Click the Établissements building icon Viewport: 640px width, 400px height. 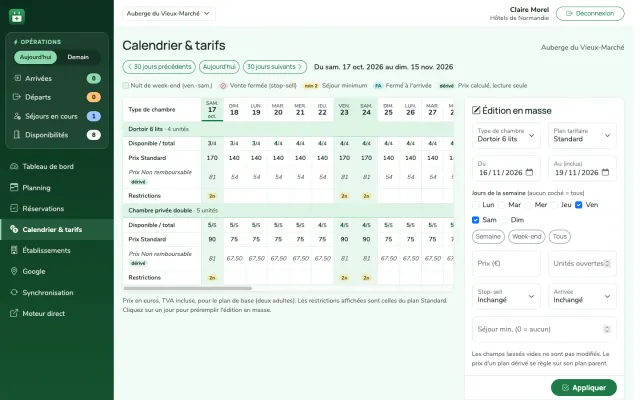(x=14, y=250)
